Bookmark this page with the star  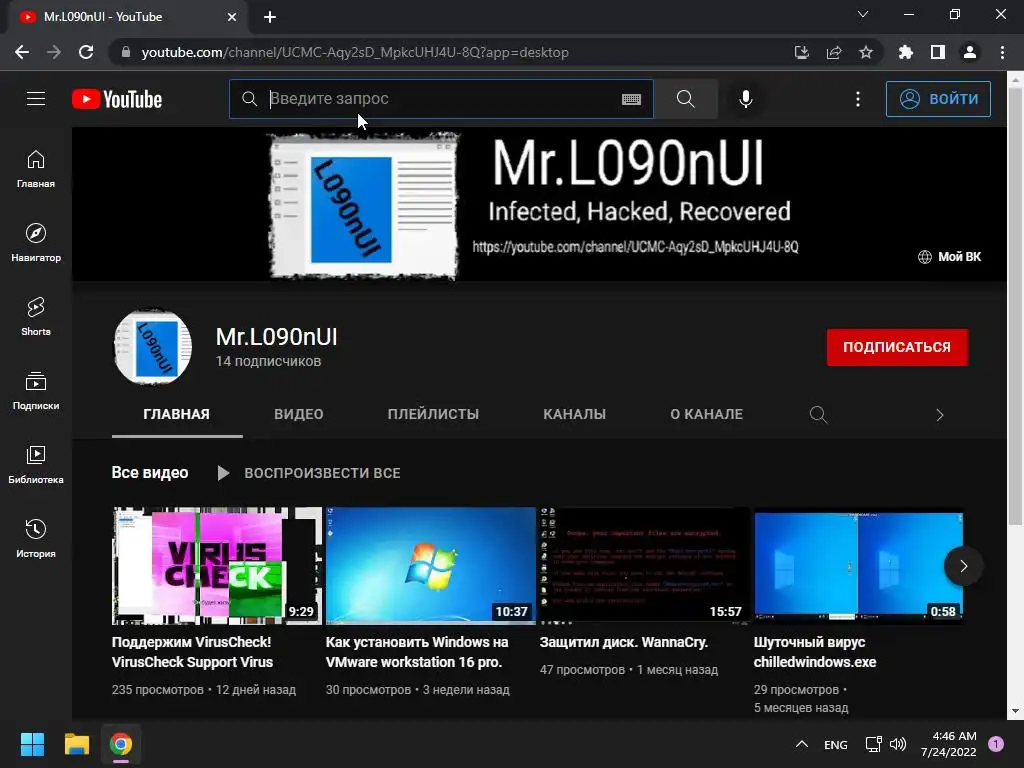tap(866, 52)
